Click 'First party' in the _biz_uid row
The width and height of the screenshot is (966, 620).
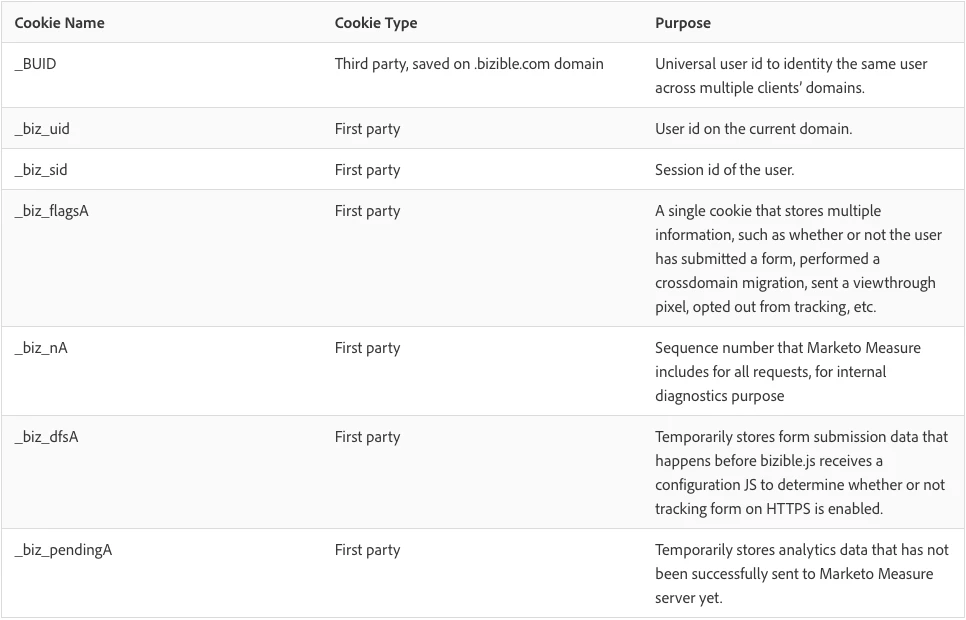tap(367, 129)
